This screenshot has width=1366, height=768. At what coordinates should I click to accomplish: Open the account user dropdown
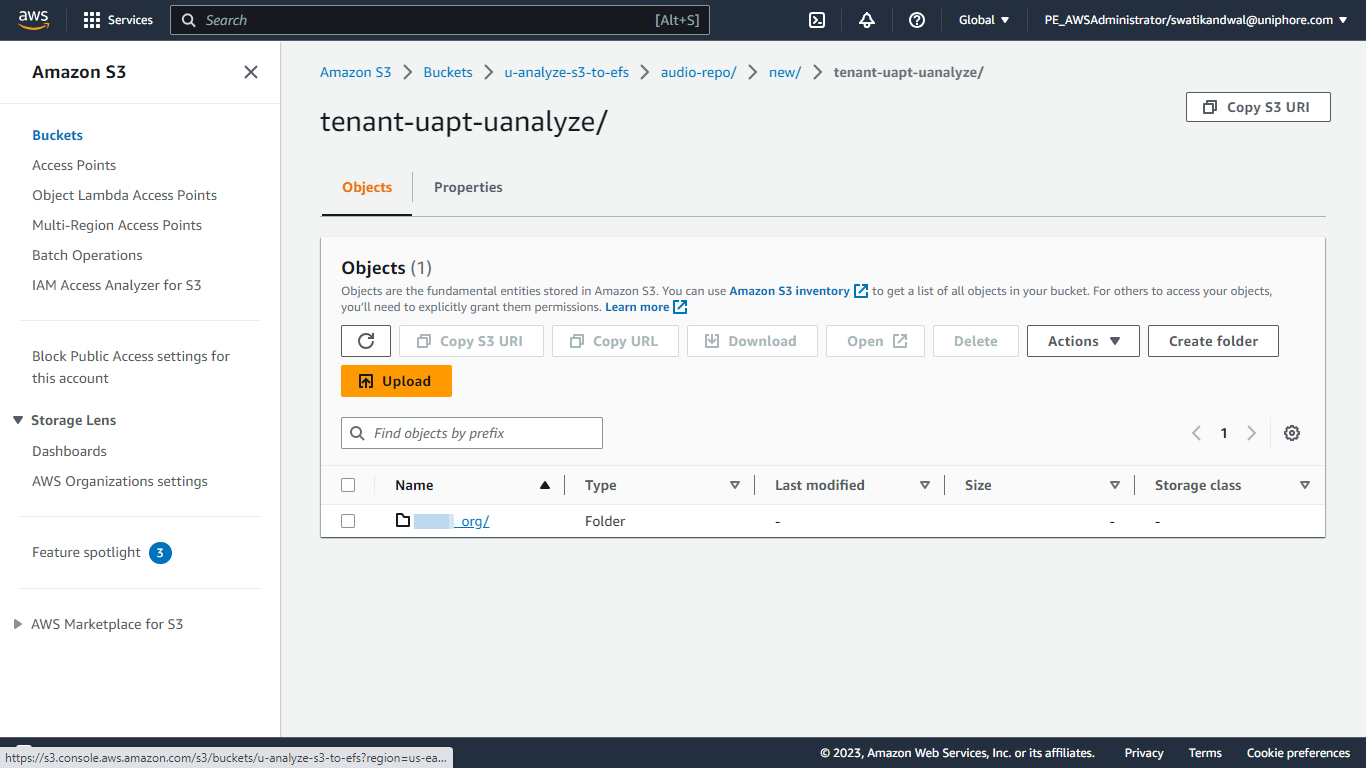pyautogui.click(x=1196, y=20)
